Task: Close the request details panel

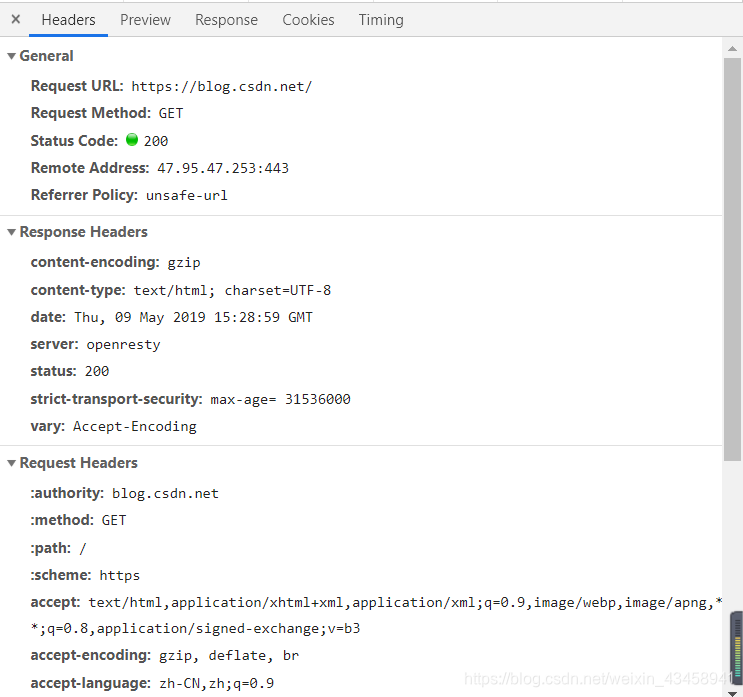Action: [x=16, y=19]
